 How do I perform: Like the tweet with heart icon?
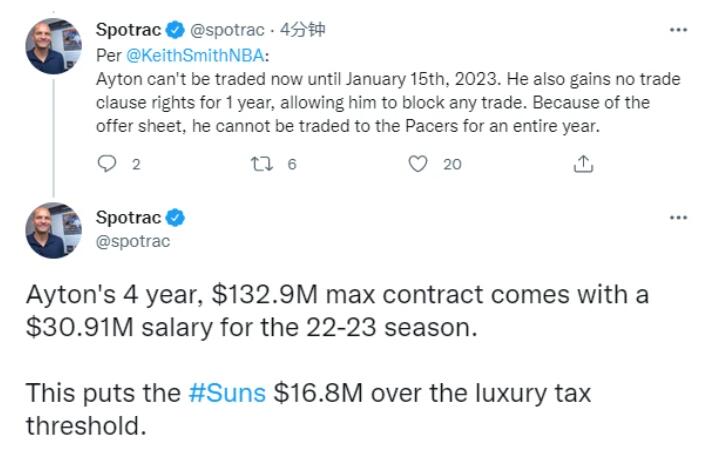coord(419,164)
